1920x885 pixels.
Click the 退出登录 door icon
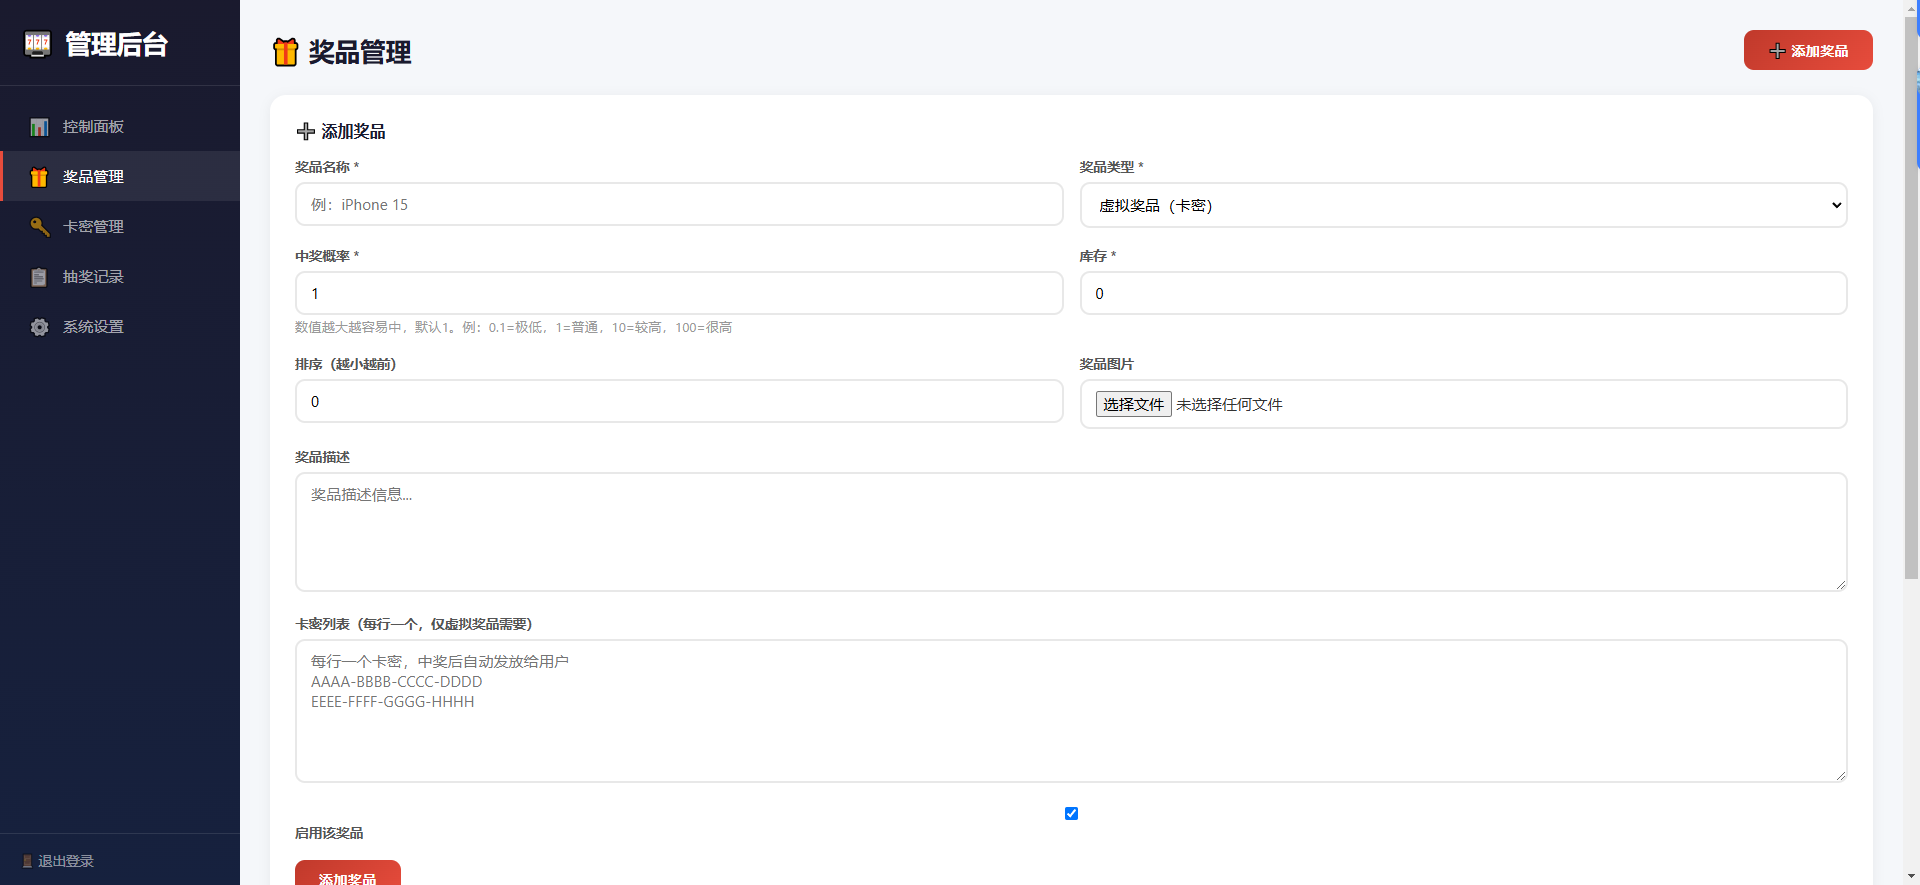coord(27,861)
